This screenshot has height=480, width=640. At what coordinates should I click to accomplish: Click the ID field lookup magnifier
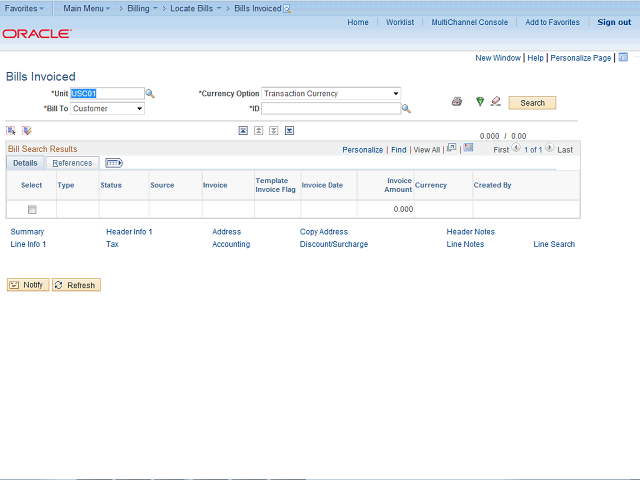(x=407, y=109)
